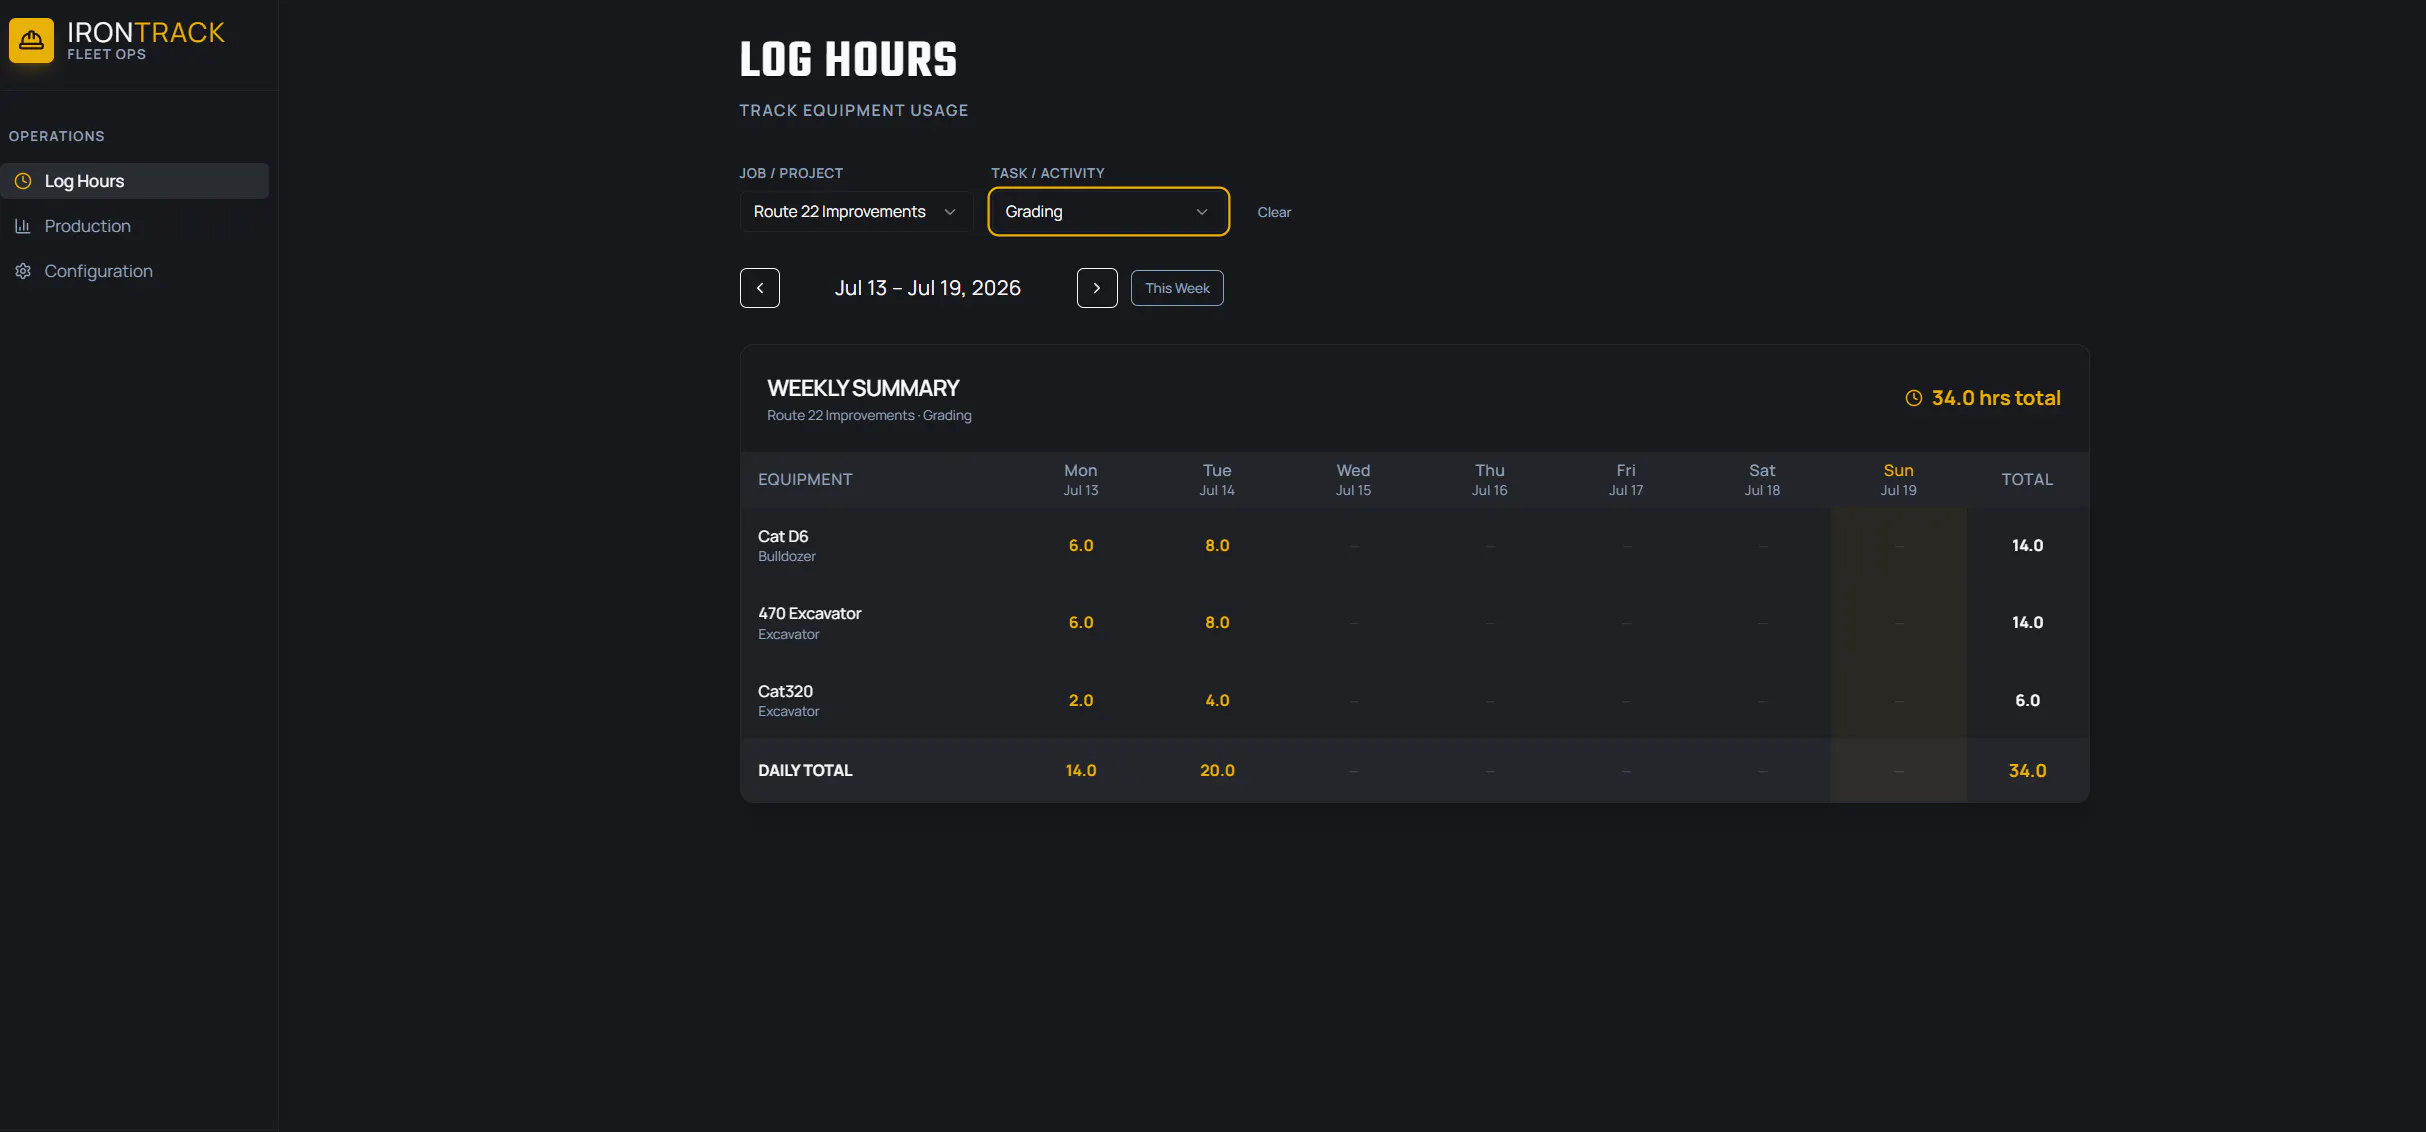Click 470 Excavator row total 14.0

click(2027, 623)
